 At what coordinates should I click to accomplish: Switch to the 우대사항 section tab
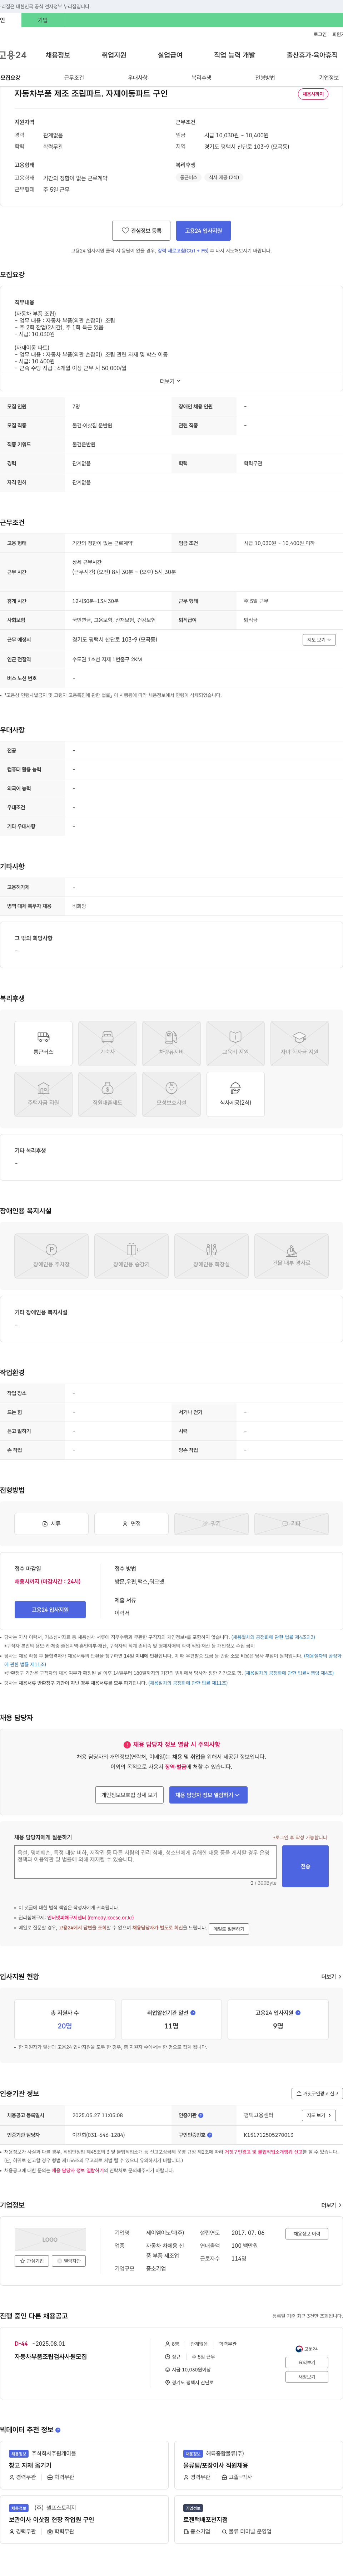point(138,78)
